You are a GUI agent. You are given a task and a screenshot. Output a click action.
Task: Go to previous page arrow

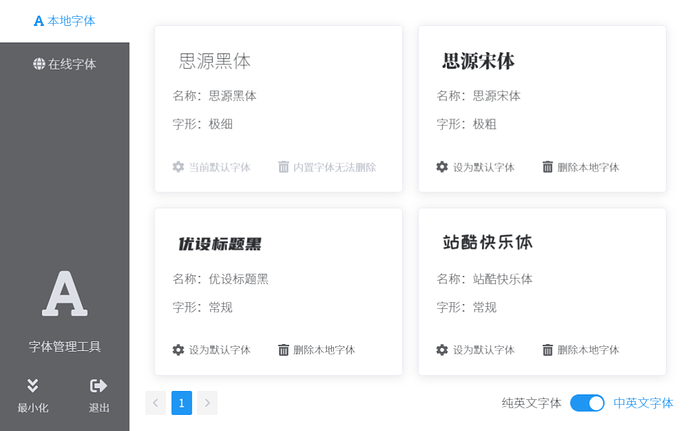[x=156, y=403]
